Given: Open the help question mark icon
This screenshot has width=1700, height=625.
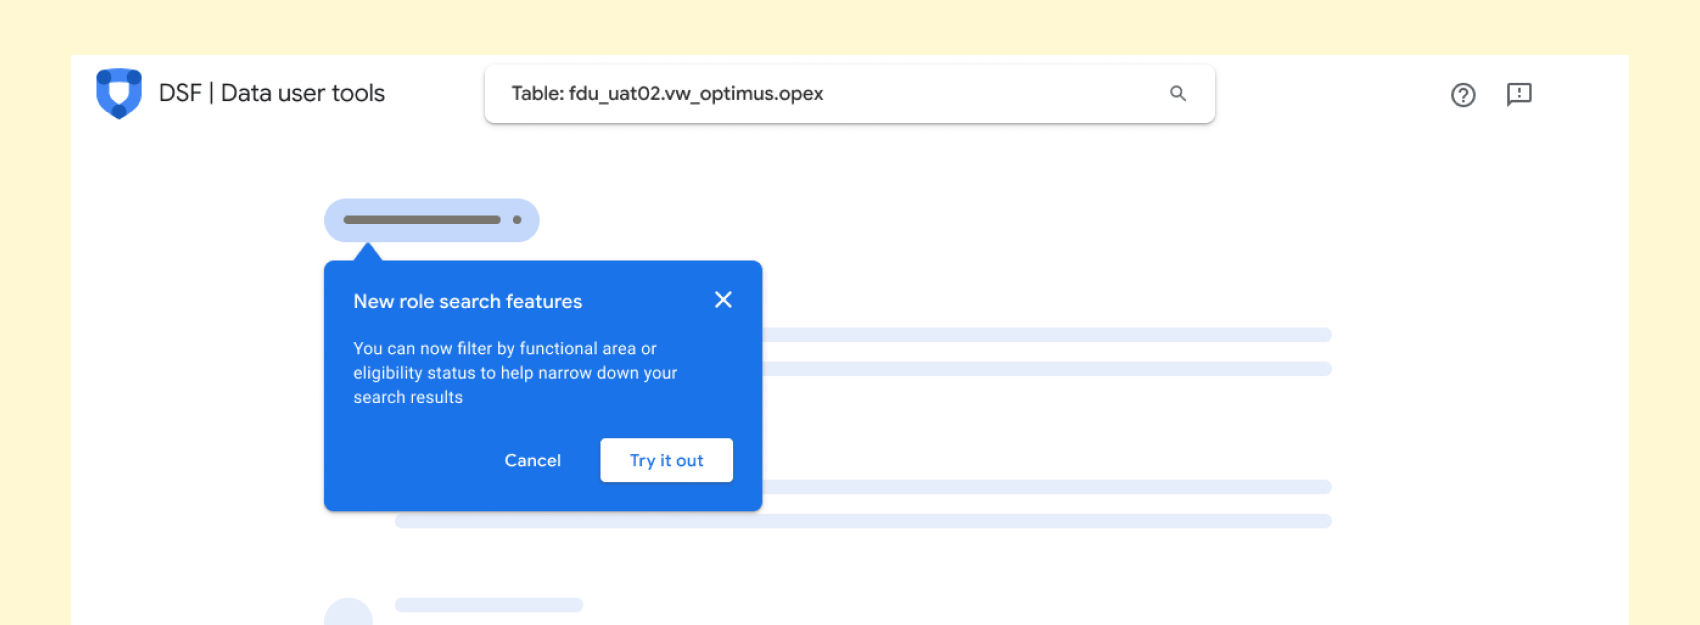Looking at the screenshot, I should 1463,95.
